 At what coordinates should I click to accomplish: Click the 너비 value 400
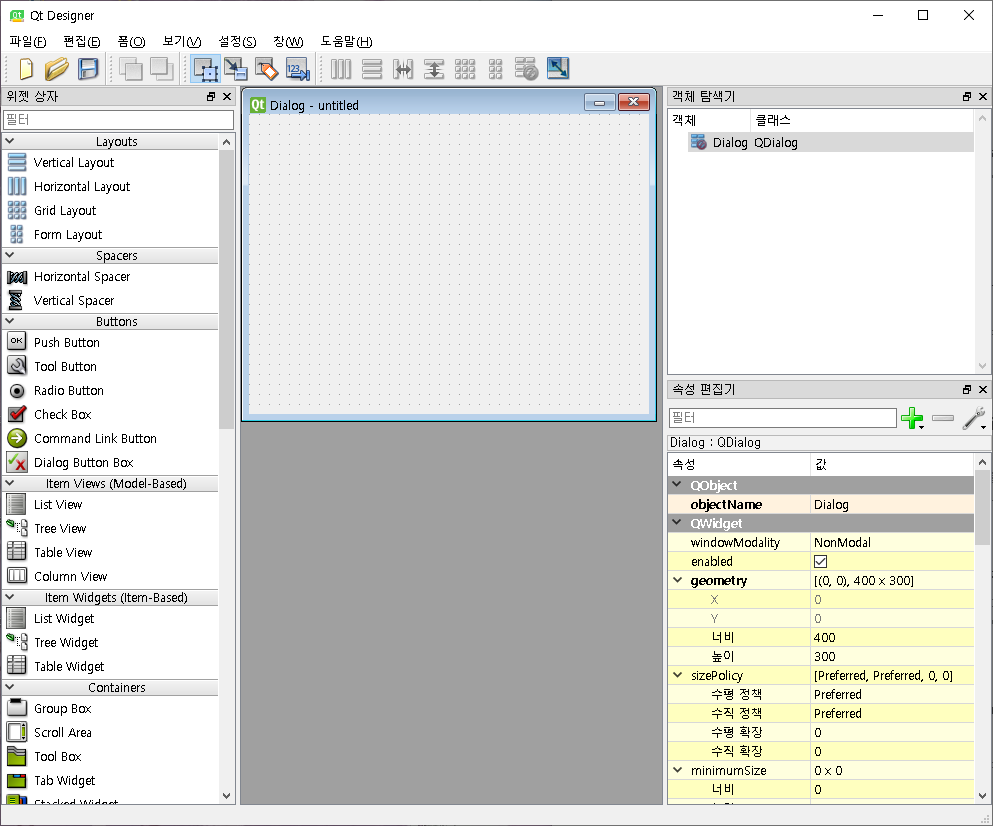(893, 637)
